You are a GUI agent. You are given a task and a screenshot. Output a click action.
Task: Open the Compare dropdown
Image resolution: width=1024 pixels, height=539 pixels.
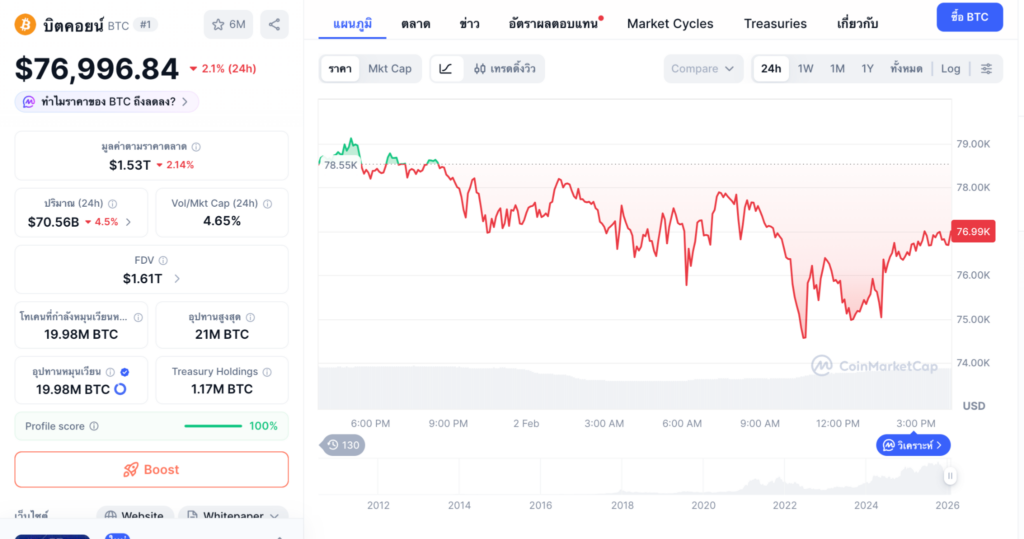(703, 69)
